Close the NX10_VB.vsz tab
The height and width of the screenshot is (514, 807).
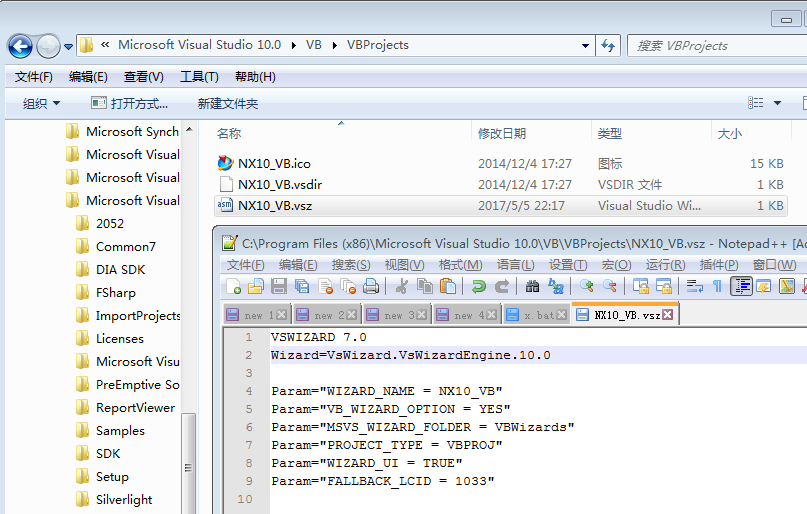668,315
